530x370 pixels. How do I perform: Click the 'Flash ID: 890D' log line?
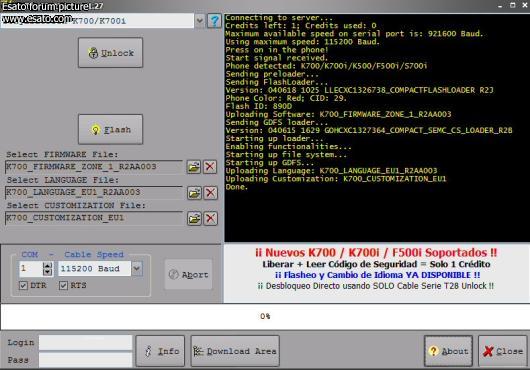coord(259,106)
